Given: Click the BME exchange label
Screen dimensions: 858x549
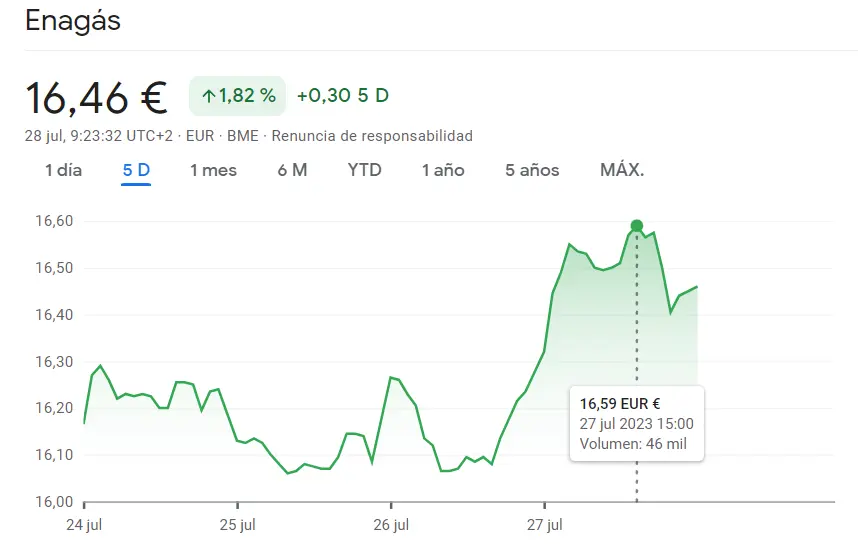Looking at the screenshot, I should click(x=243, y=136).
